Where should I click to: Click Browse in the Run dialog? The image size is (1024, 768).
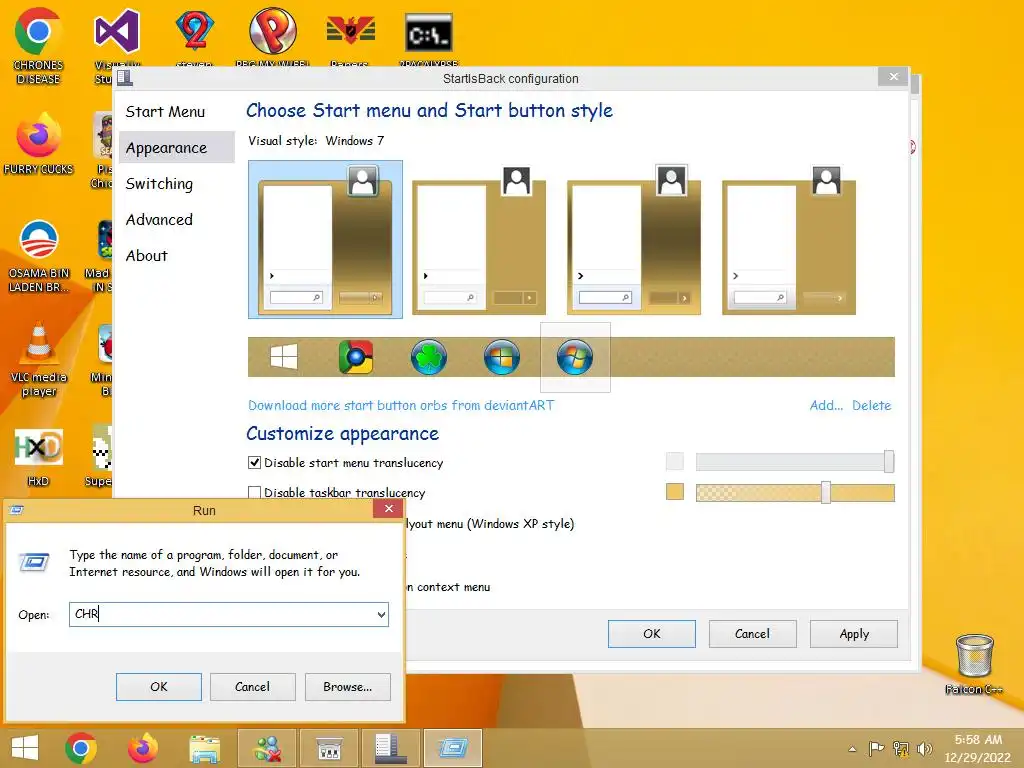[347, 686]
